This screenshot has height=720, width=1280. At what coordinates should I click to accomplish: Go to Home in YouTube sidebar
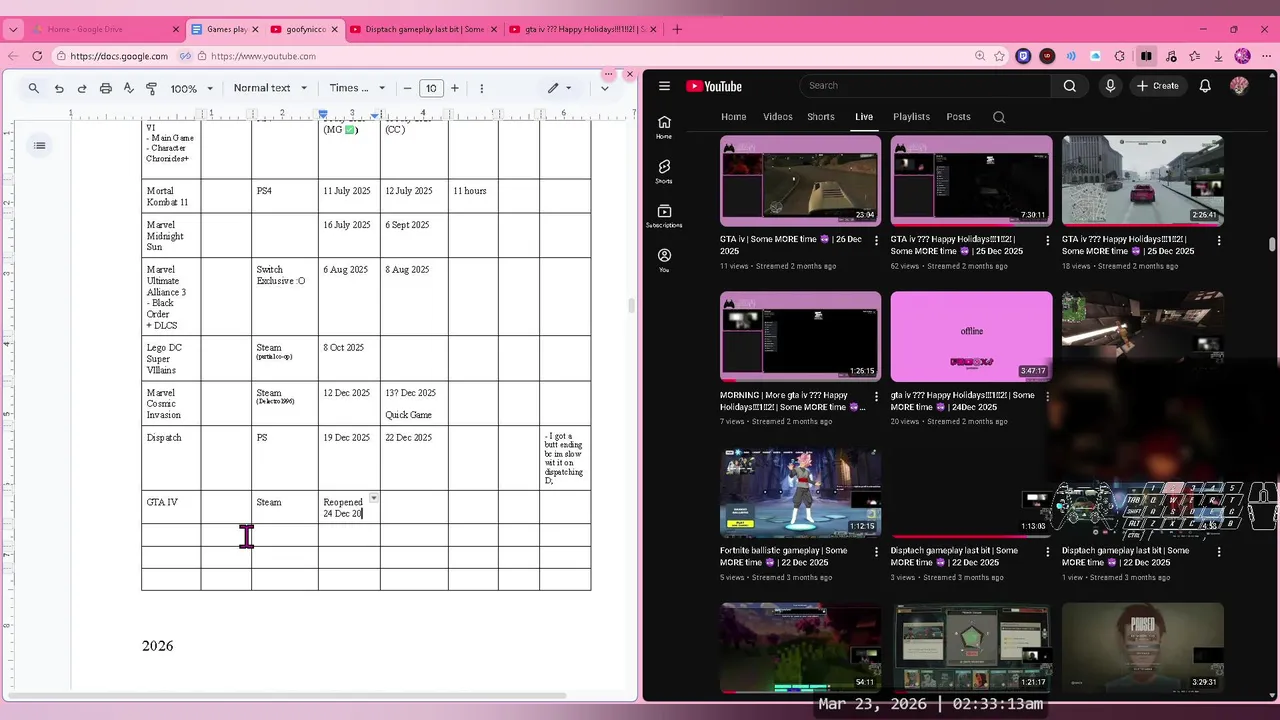[664, 127]
